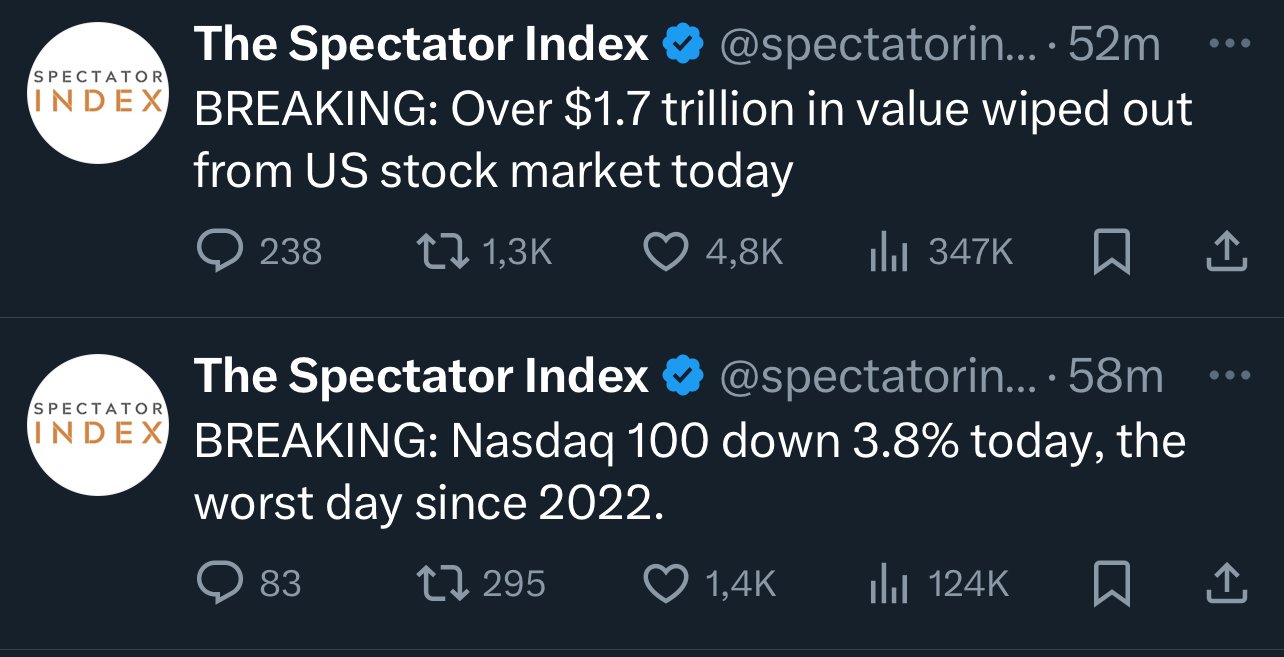Image resolution: width=1284 pixels, height=657 pixels.
Task: Bookmark the Nasdaq 100 tweet
Action: (1111, 584)
